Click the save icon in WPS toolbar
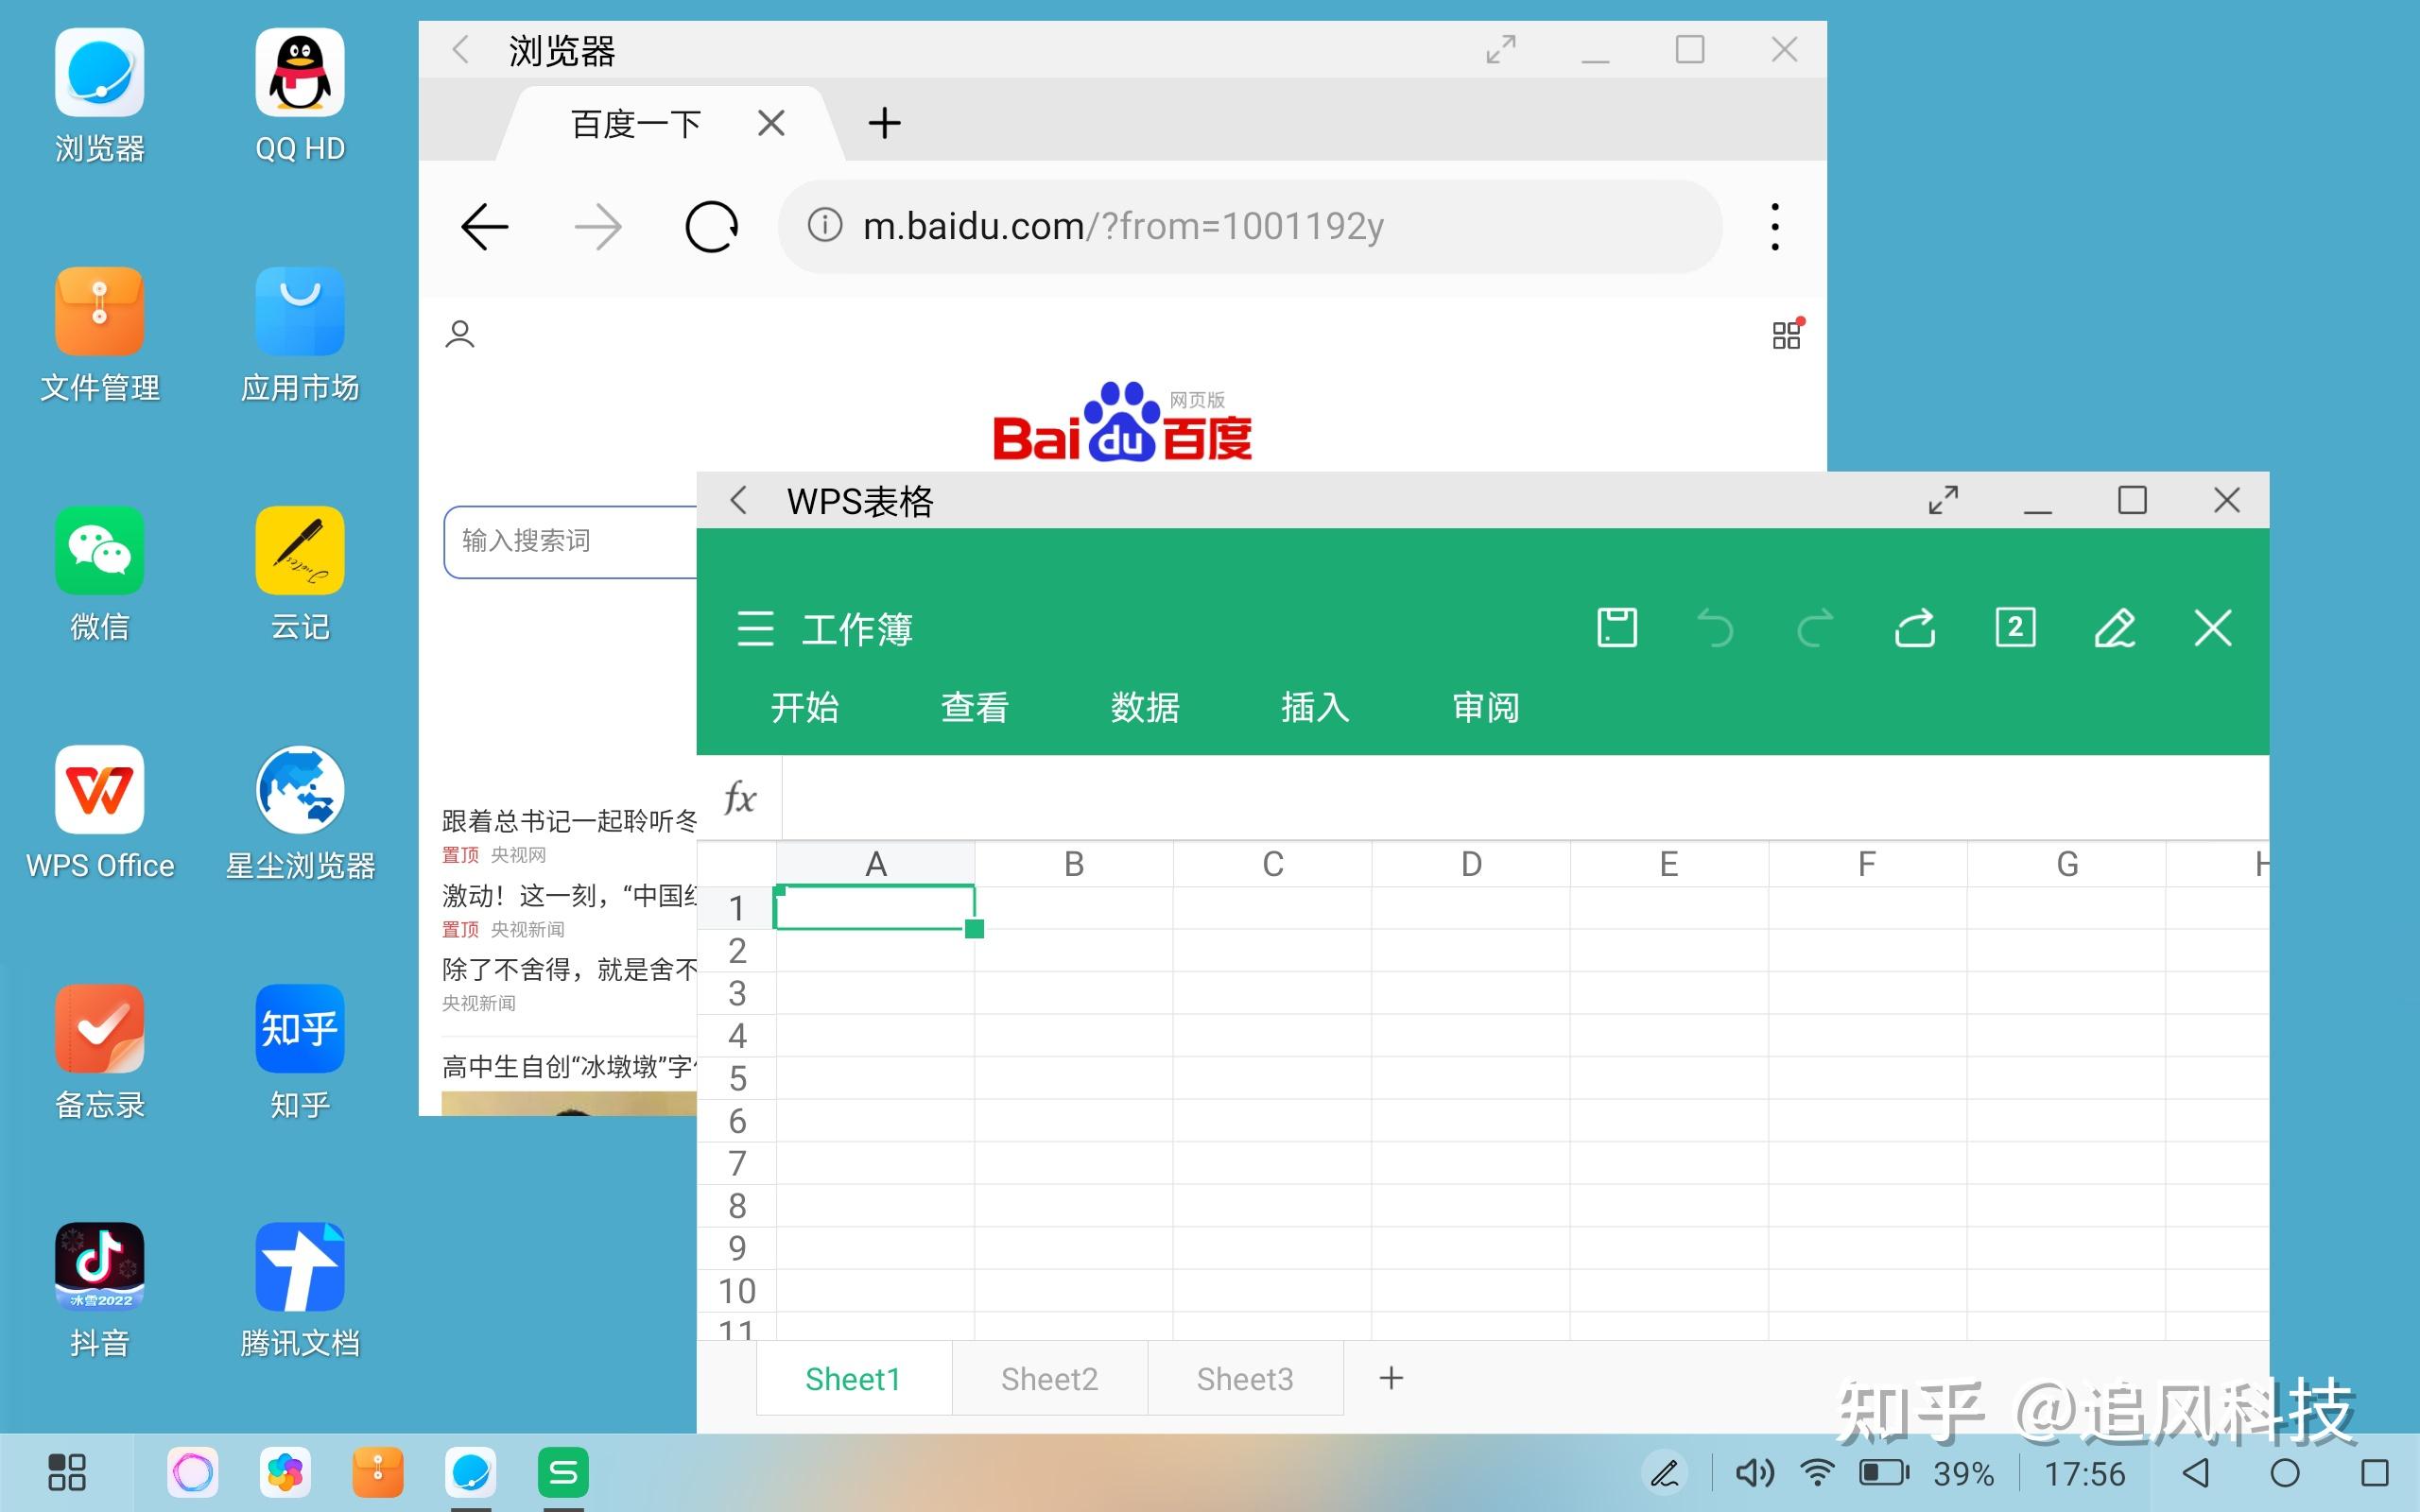The height and width of the screenshot is (1512, 2420). coord(1617,628)
